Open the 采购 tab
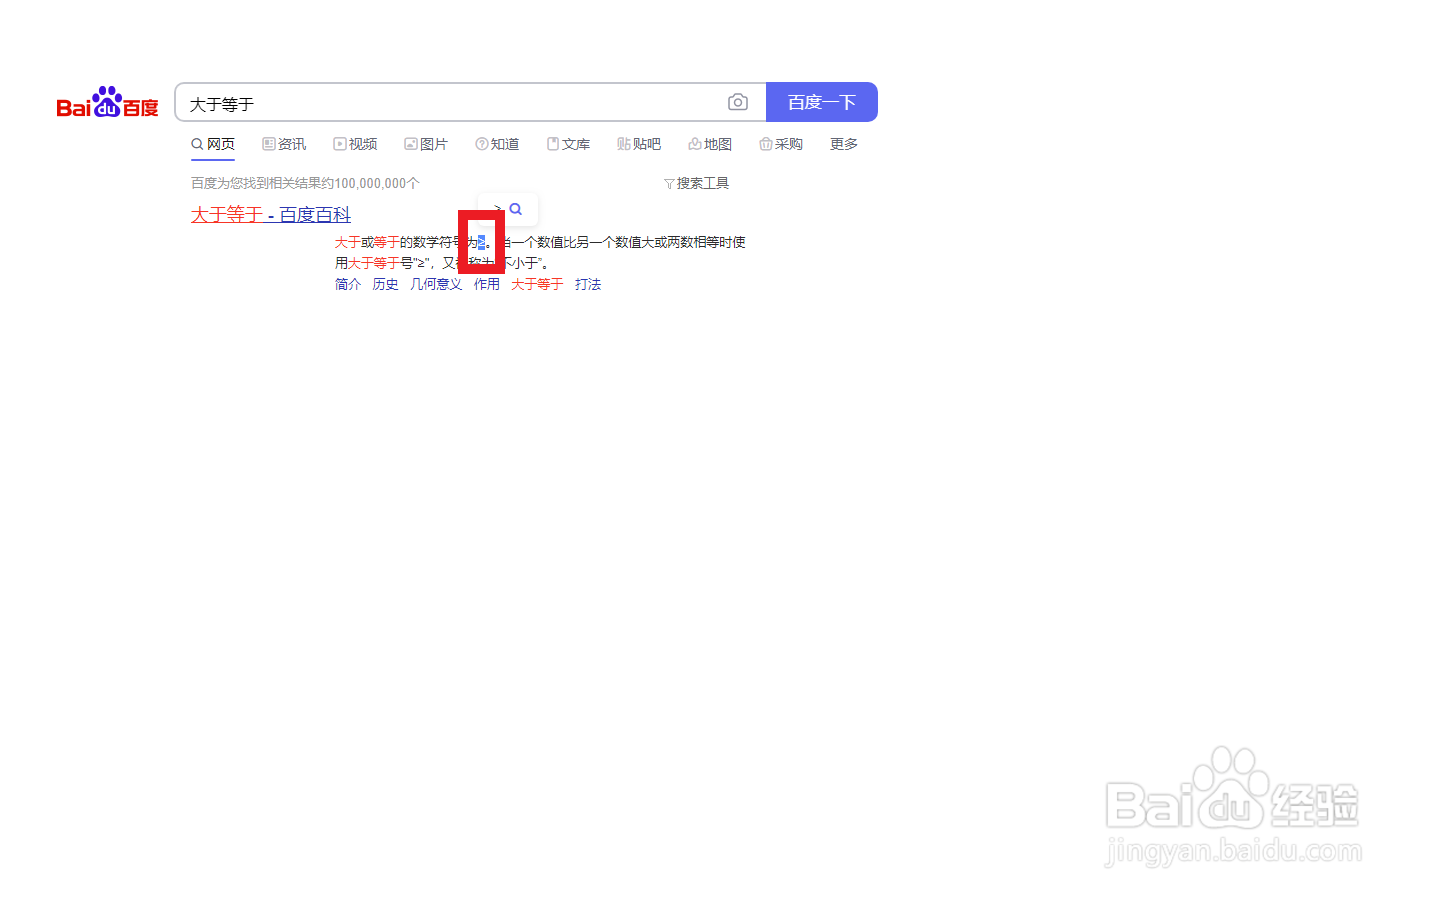1440x900 pixels. (x=781, y=144)
